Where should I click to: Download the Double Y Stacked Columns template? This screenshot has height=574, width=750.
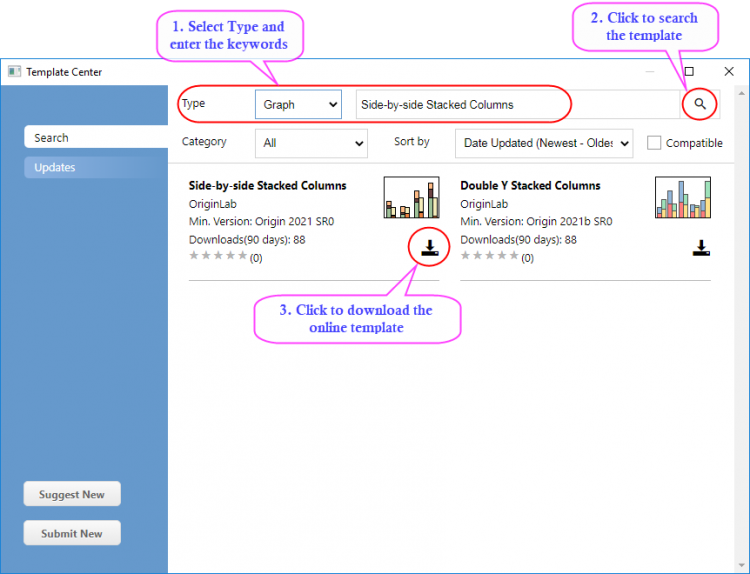tap(701, 248)
